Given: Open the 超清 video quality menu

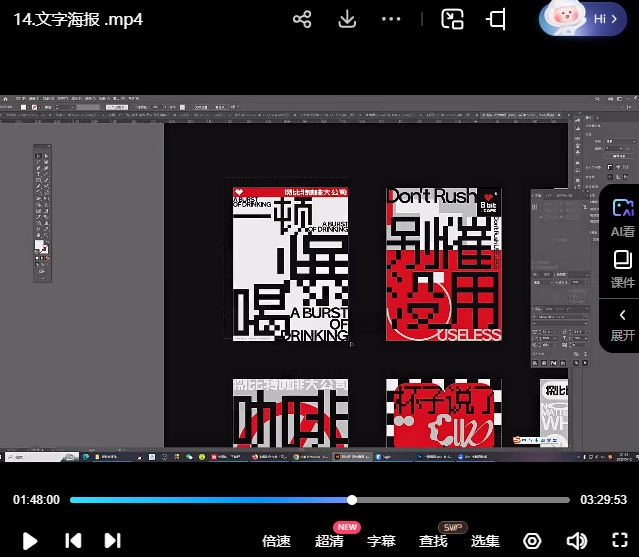Looking at the screenshot, I should 329,541.
